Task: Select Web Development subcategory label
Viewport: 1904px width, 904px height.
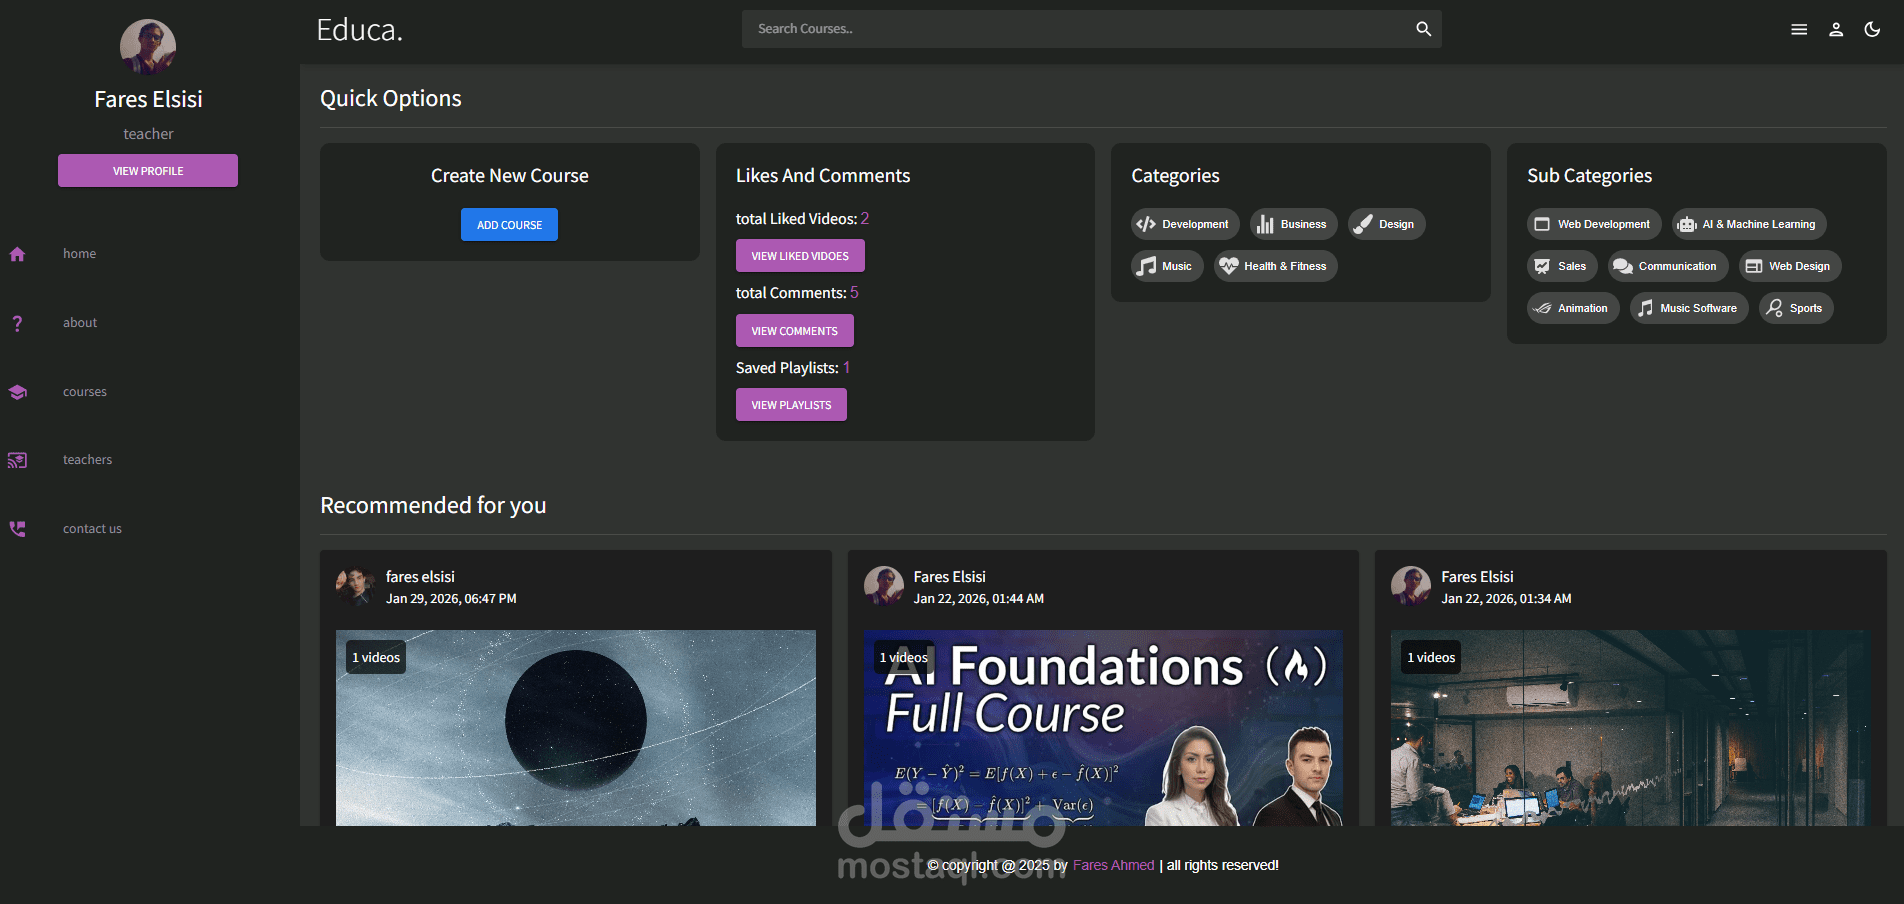Action: click(1604, 224)
